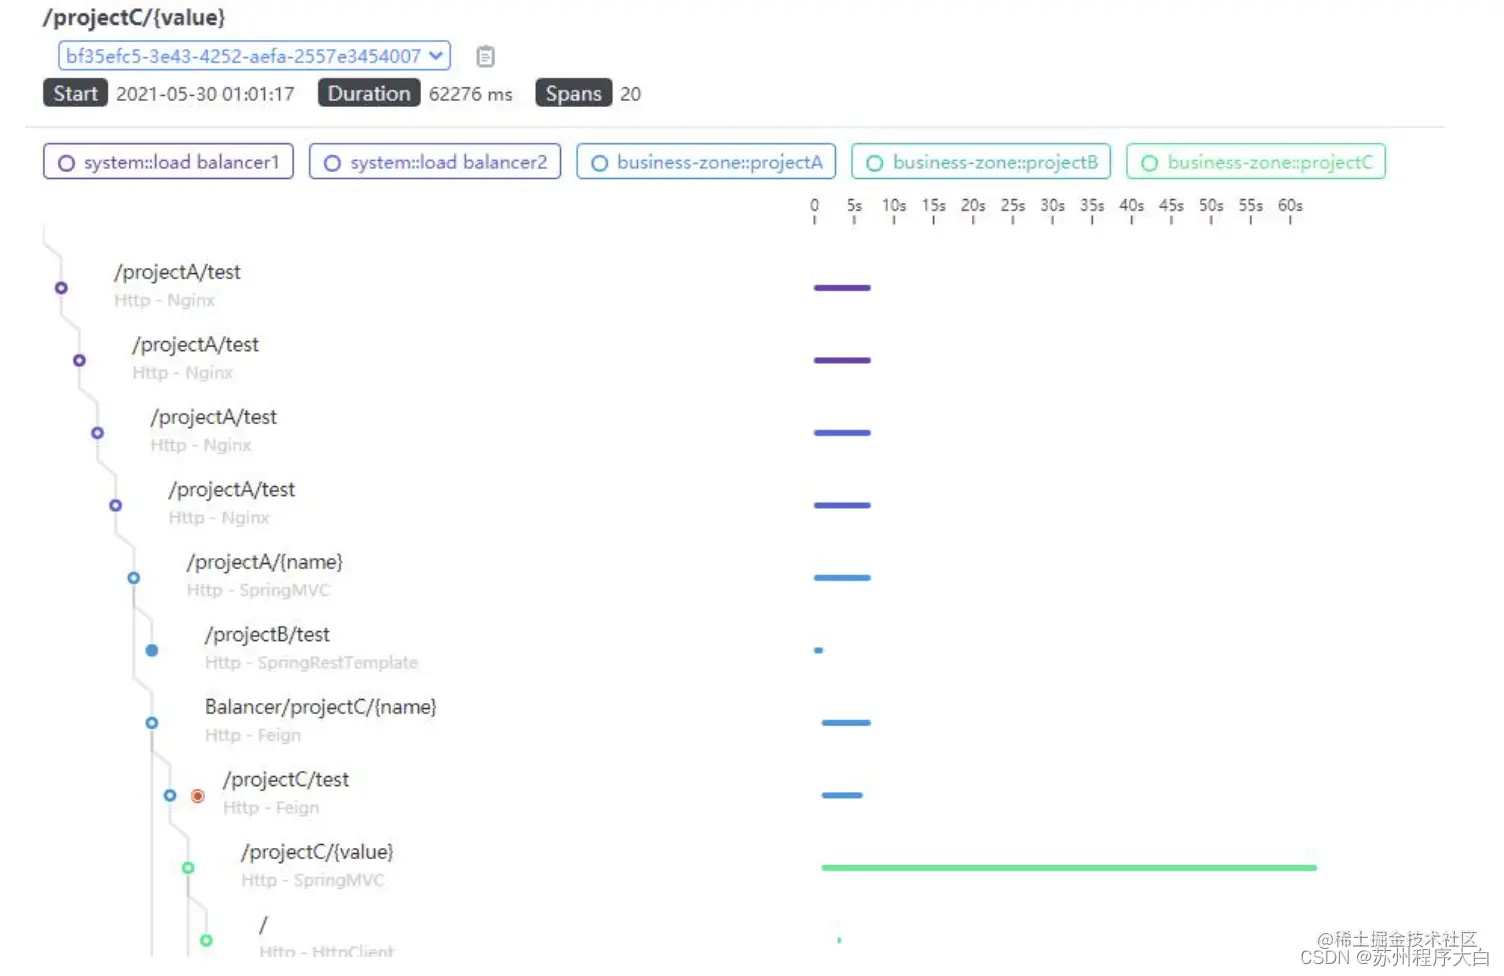
Task: Click the 60s tick on time axis
Action: [x=1290, y=208]
